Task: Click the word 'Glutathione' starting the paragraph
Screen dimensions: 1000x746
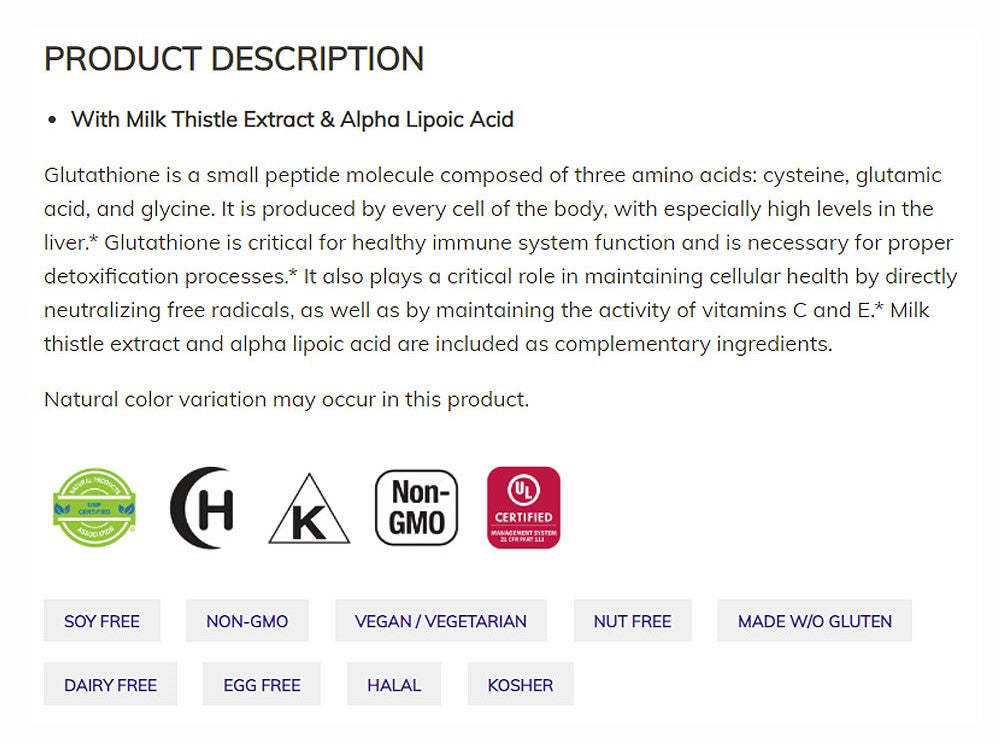Action: 101,176
